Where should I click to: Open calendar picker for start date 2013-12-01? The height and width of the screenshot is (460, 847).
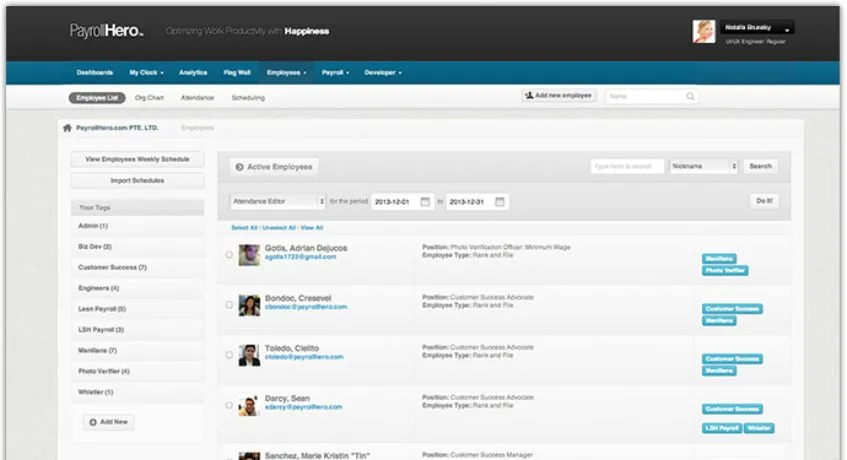[x=425, y=201]
